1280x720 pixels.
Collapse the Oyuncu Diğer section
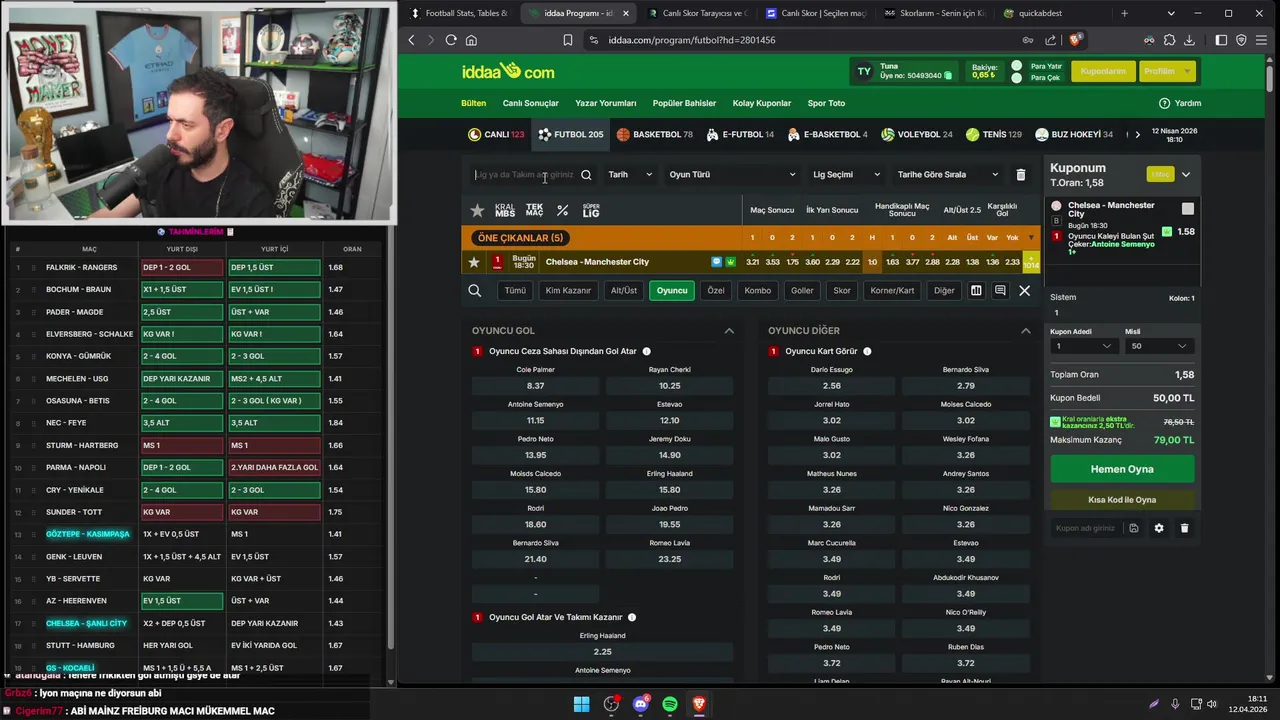[1025, 331]
